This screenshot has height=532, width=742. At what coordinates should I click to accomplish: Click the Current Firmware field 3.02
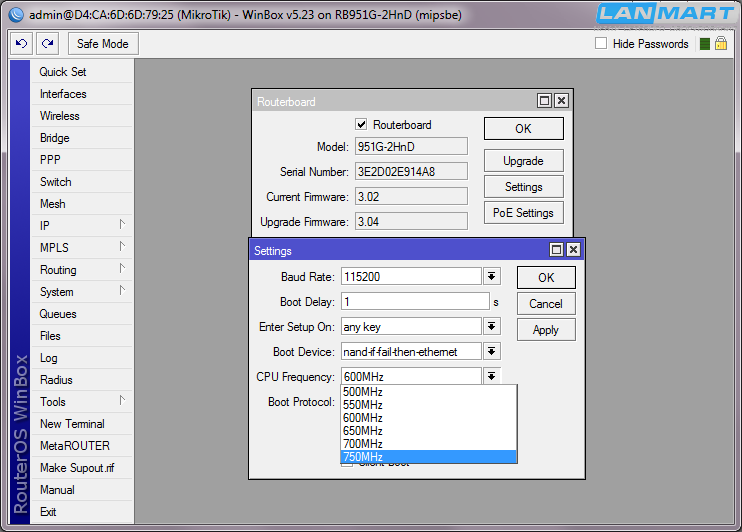click(x=411, y=196)
